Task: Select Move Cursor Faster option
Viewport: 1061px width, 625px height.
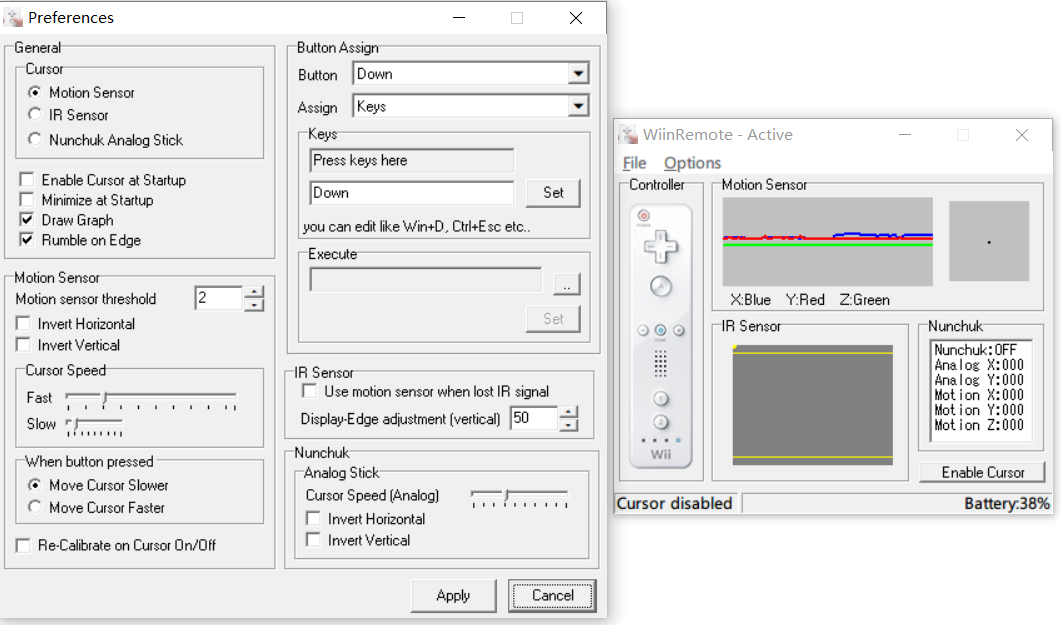Action: tap(35, 507)
